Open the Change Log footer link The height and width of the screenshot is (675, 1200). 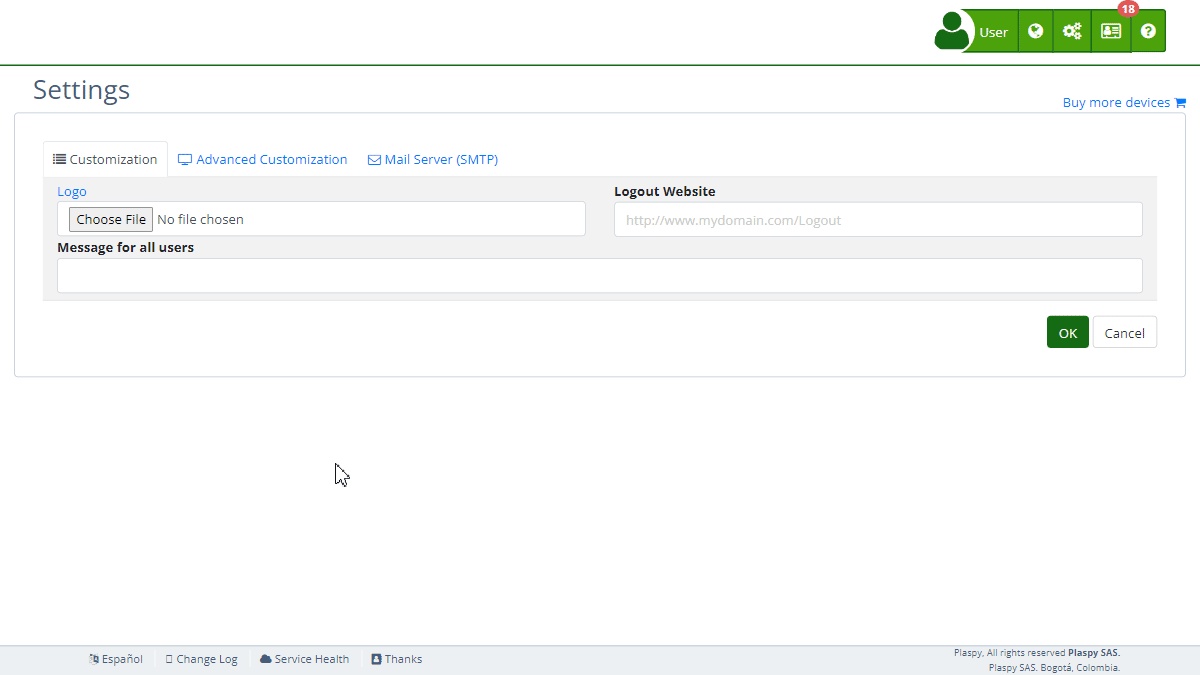pyautogui.click(x=206, y=660)
